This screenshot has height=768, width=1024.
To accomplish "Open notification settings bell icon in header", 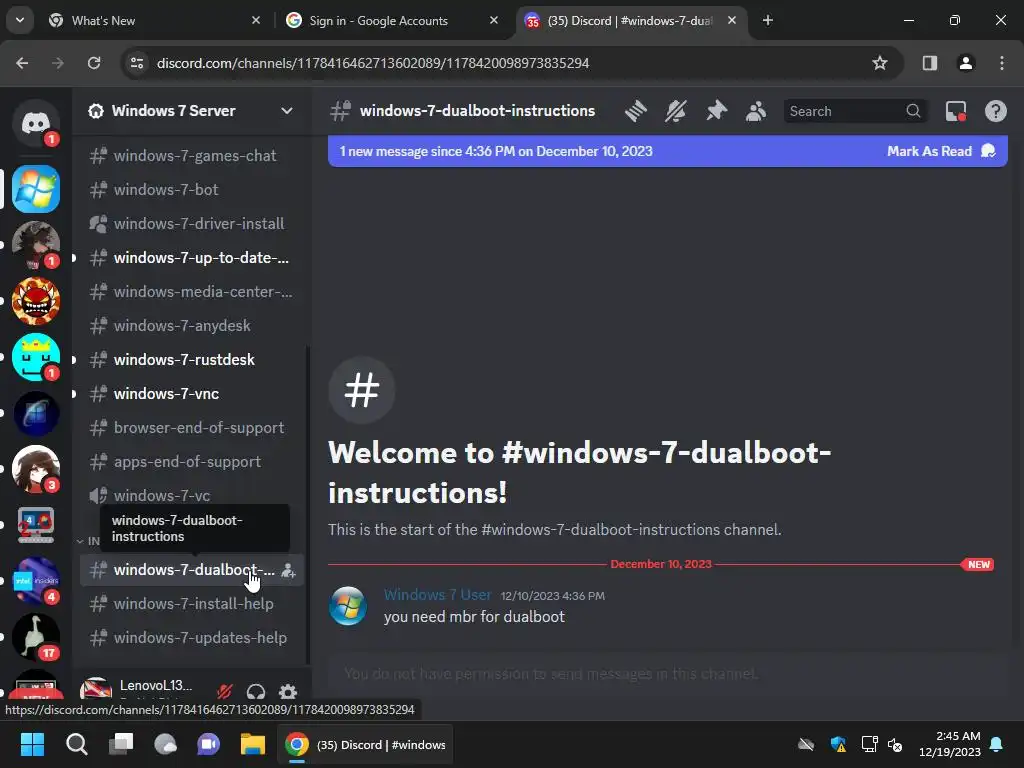I will point(676,111).
